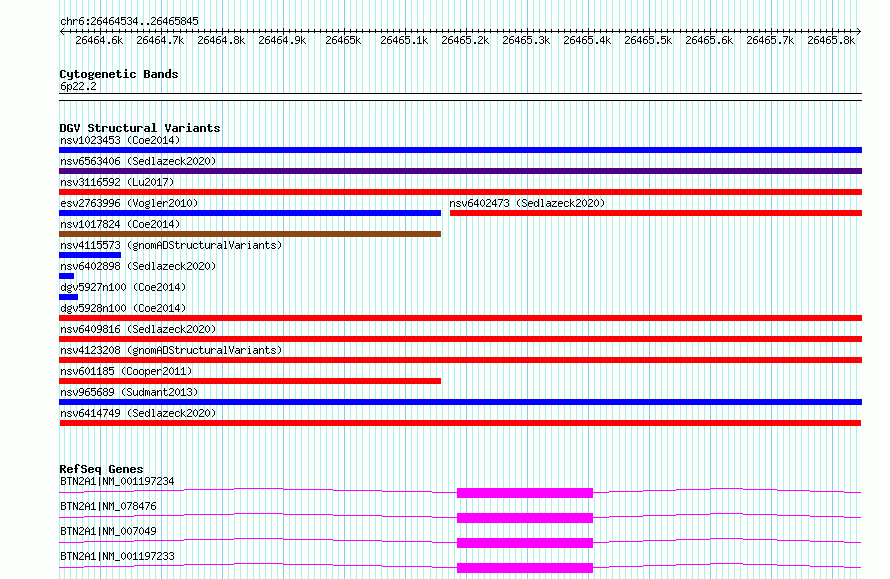Viewport: 890px width, 579px height.
Task: Click the short blue bar for nsv4115573
Action: pyautogui.click(x=90, y=255)
